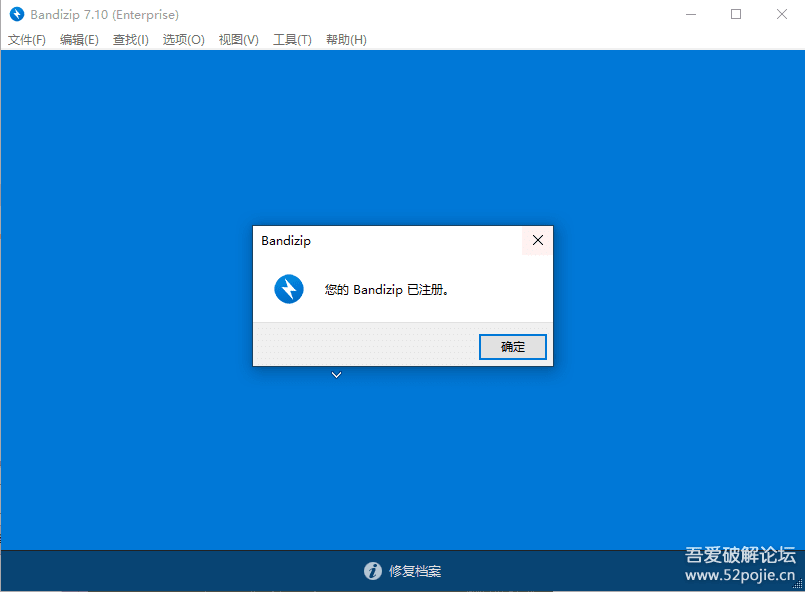Click the Bandizip title bar app icon
The image size is (805, 592).
coord(17,14)
